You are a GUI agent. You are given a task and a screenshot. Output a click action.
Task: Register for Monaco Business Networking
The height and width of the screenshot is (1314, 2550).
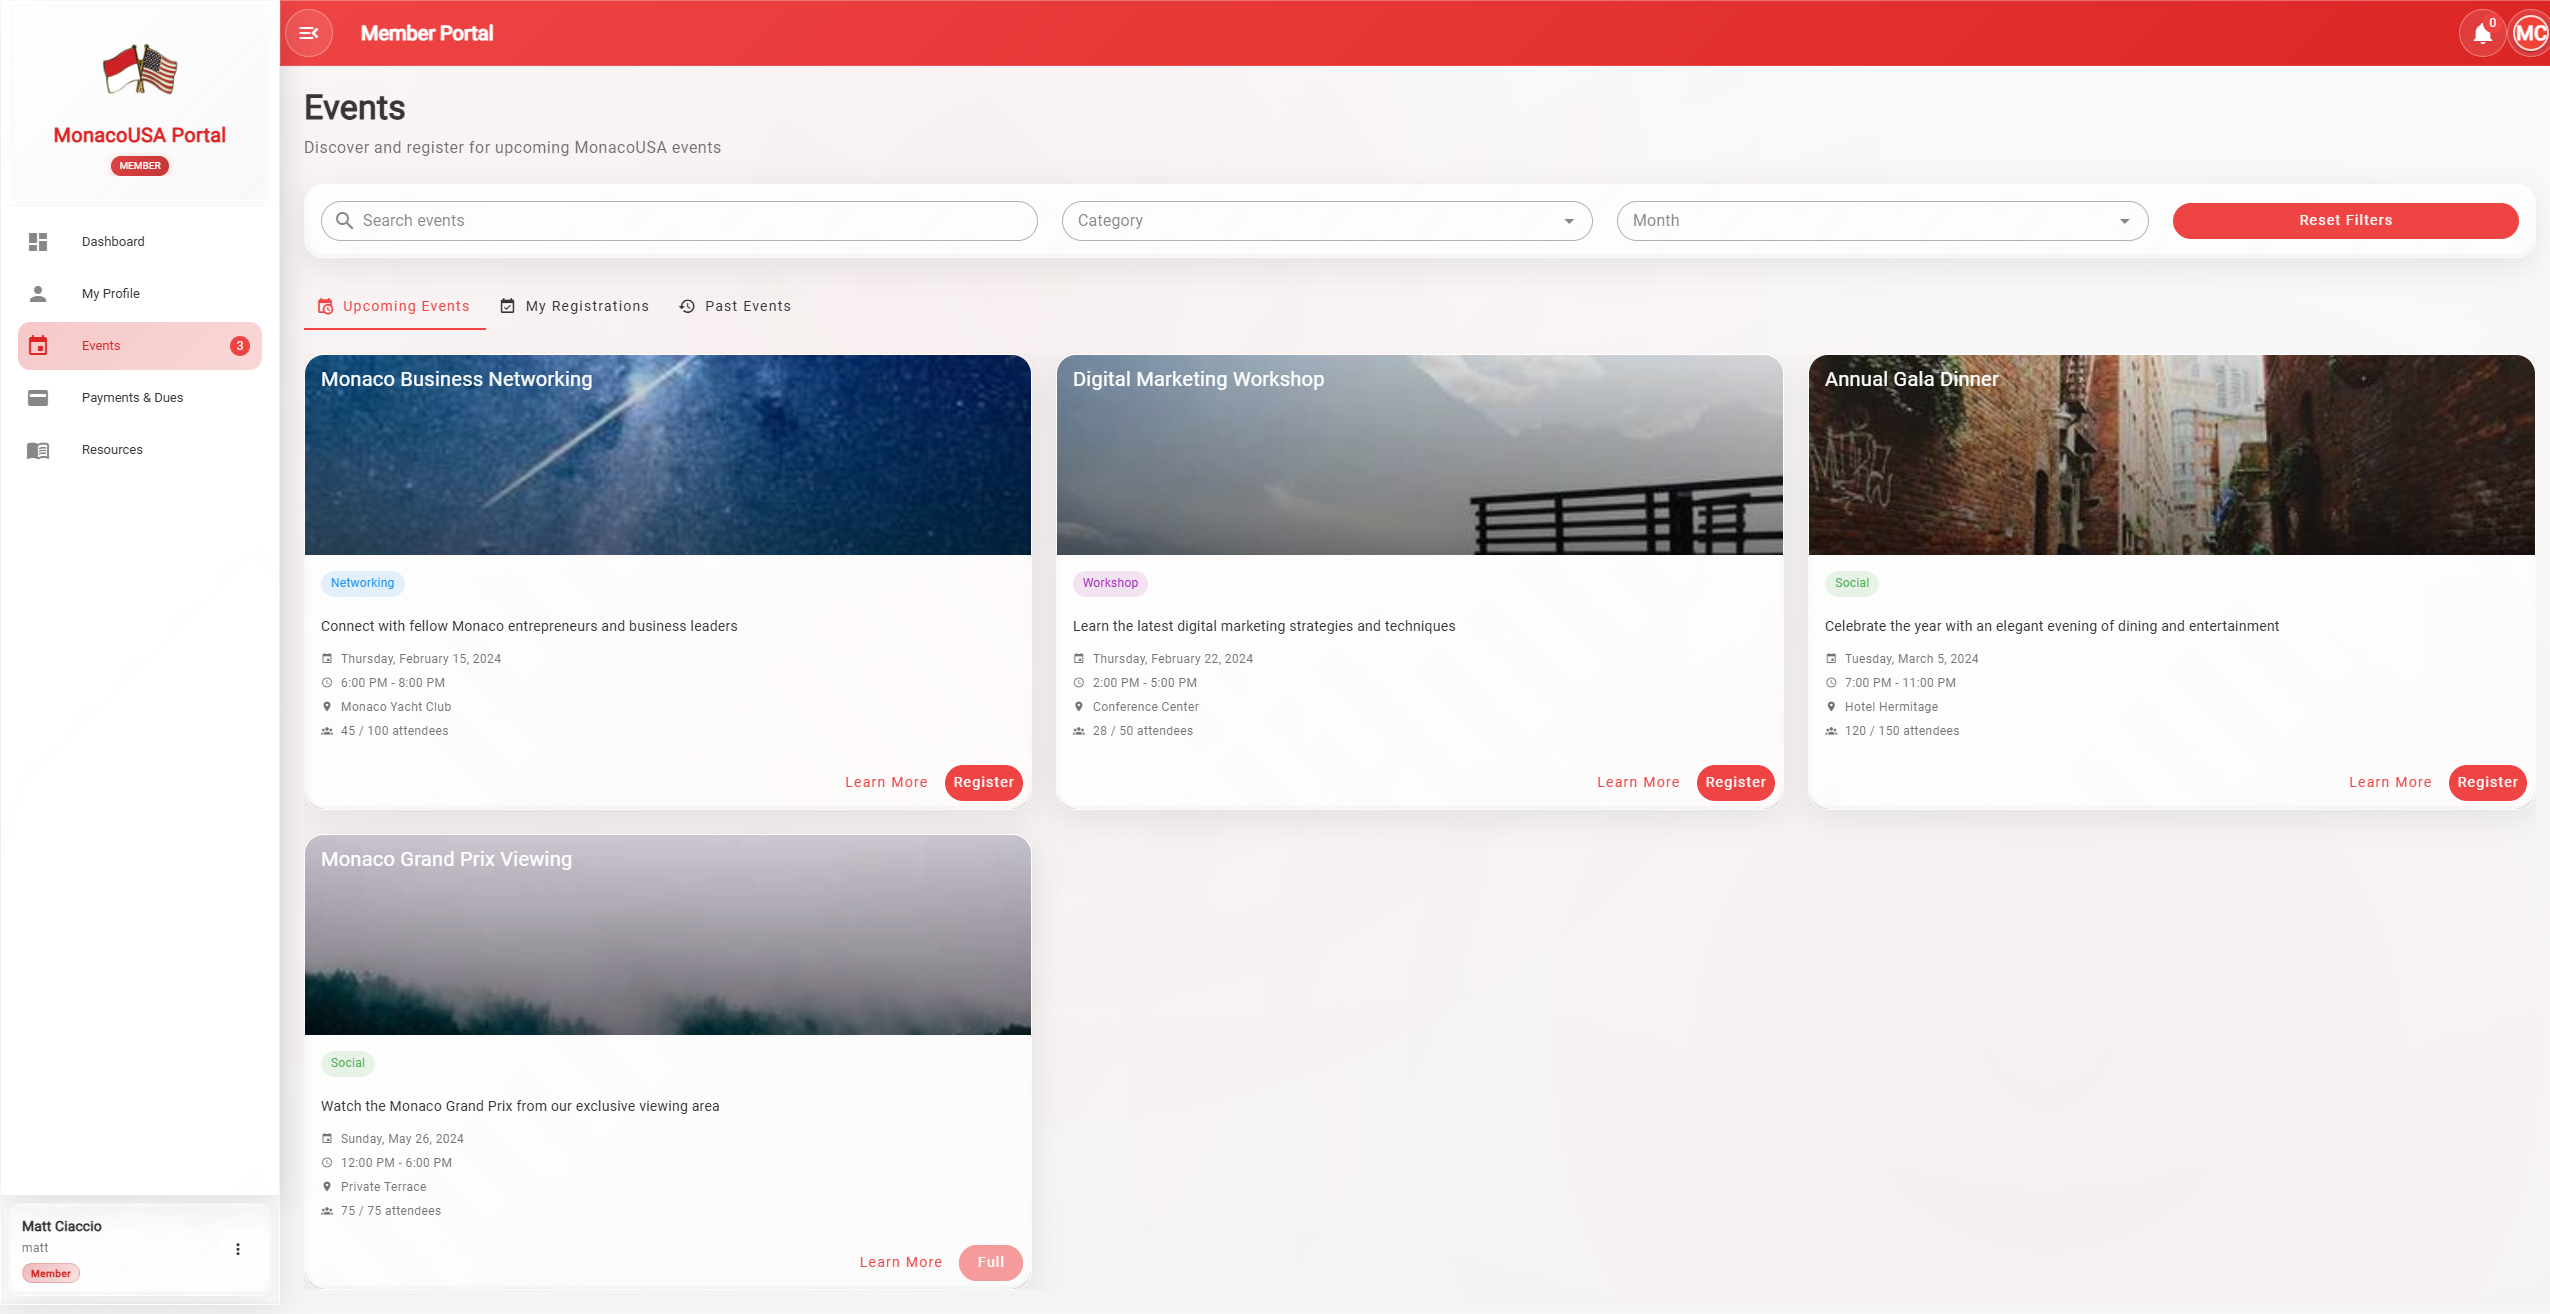(983, 782)
